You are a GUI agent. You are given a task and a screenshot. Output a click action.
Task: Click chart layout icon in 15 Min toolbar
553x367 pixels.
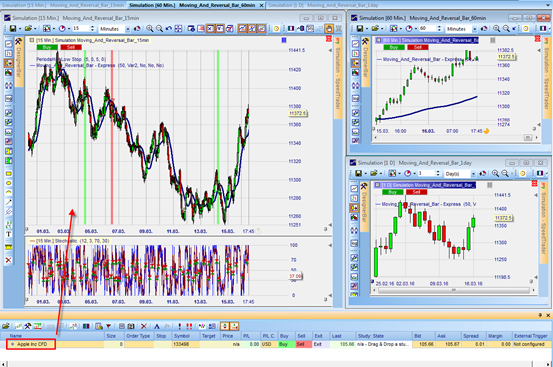pyautogui.click(x=47, y=29)
